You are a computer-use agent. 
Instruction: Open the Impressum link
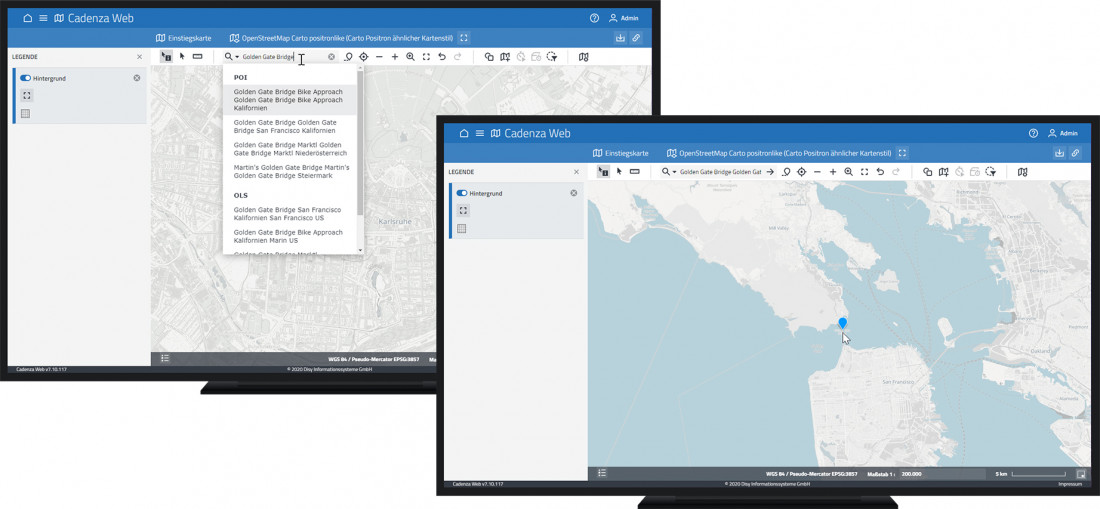pyautogui.click(x=1070, y=484)
